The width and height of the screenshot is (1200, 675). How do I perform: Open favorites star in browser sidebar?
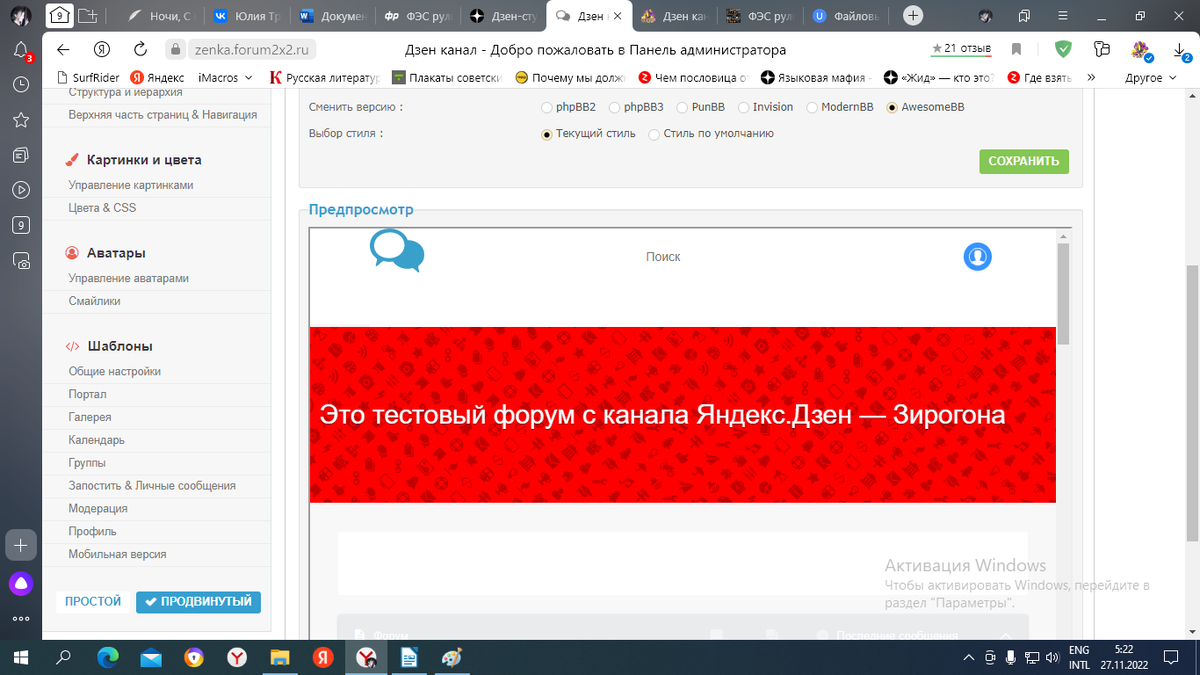[21, 120]
